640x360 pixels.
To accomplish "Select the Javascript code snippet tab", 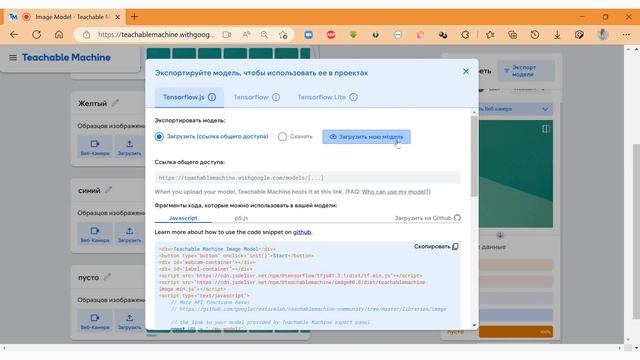I will [183, 218].
